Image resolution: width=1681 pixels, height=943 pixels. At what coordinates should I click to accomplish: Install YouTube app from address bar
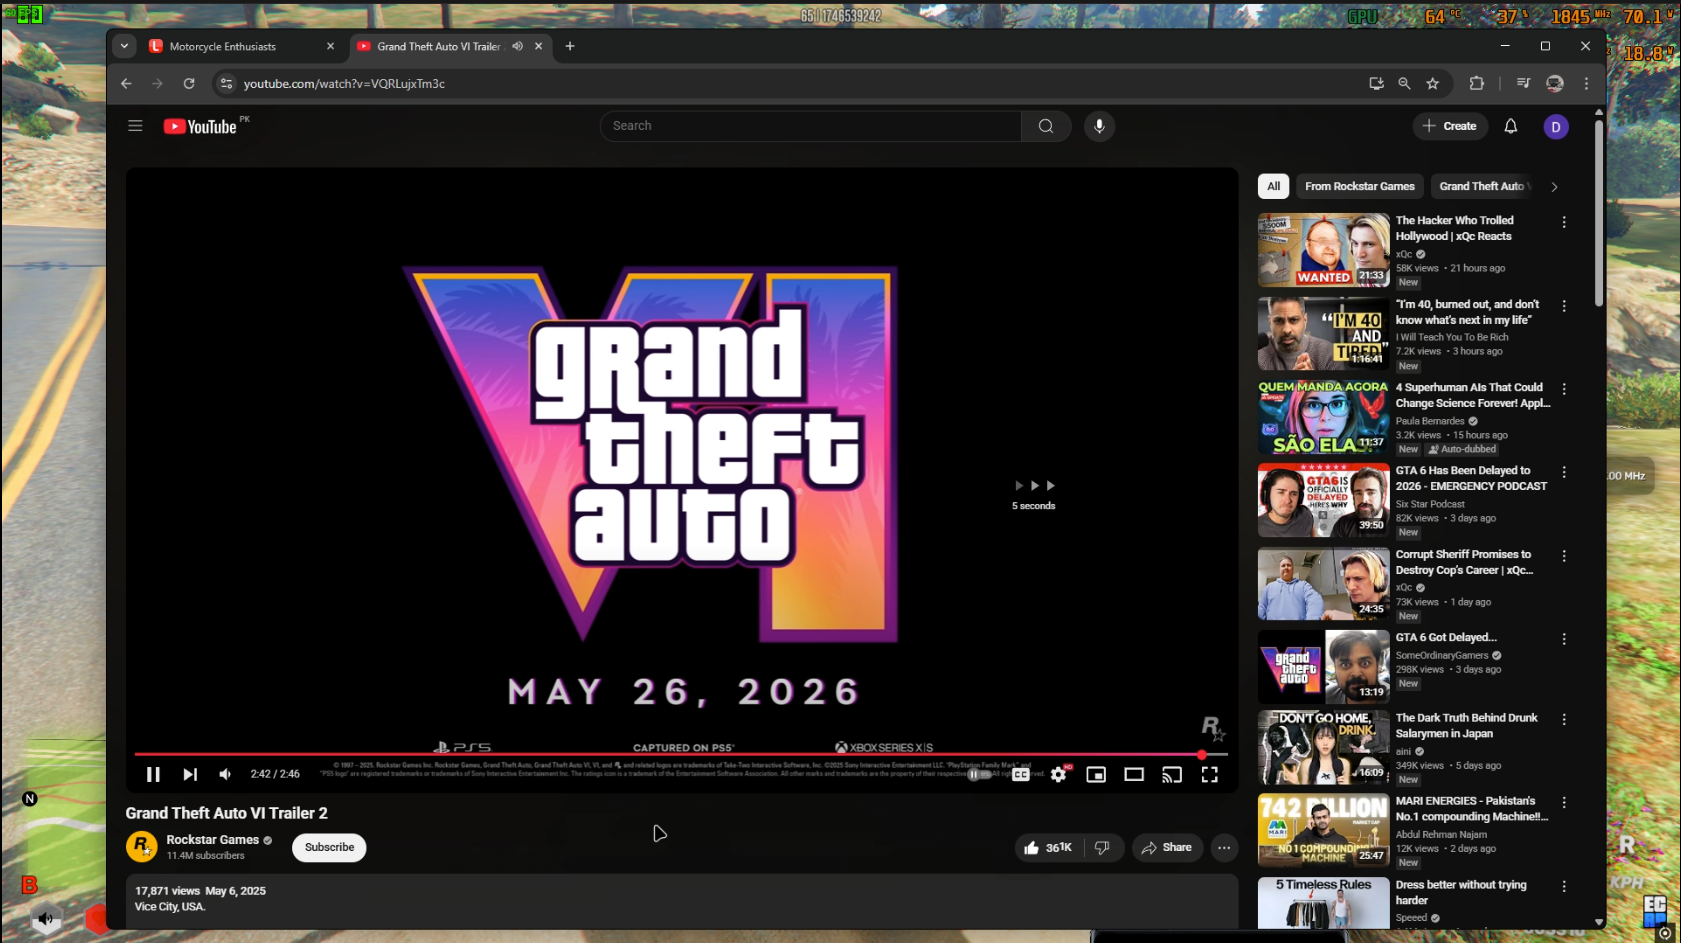point(1376,84)
